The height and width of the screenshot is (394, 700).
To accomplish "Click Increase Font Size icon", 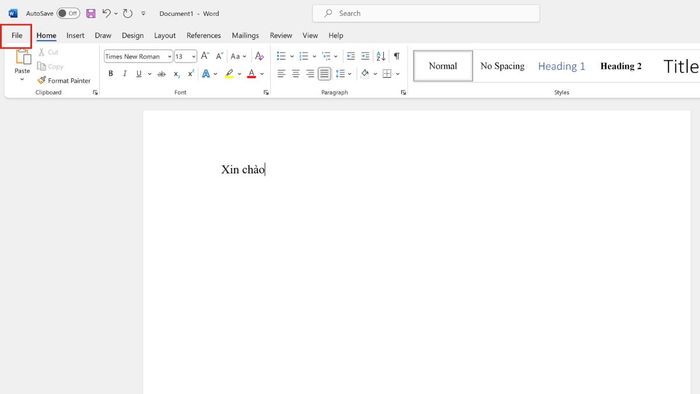I will (205, 56).
